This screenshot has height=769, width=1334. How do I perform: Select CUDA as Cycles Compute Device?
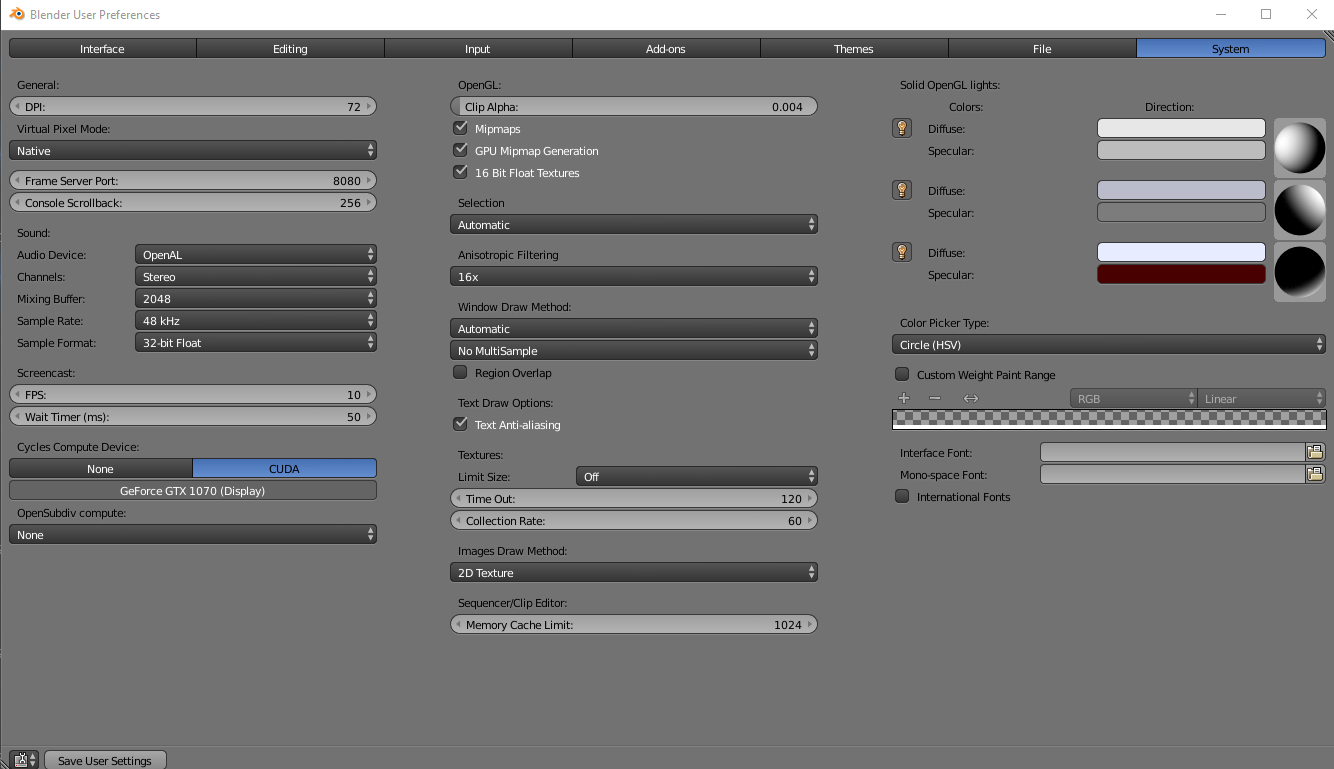click(284, 468)
